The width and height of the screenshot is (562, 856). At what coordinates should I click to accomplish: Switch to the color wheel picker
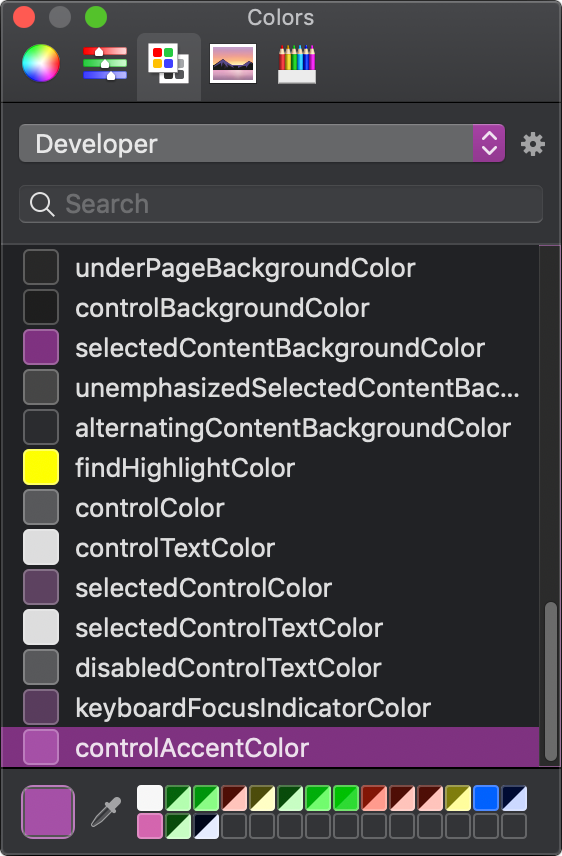click(x=41, y=63)
